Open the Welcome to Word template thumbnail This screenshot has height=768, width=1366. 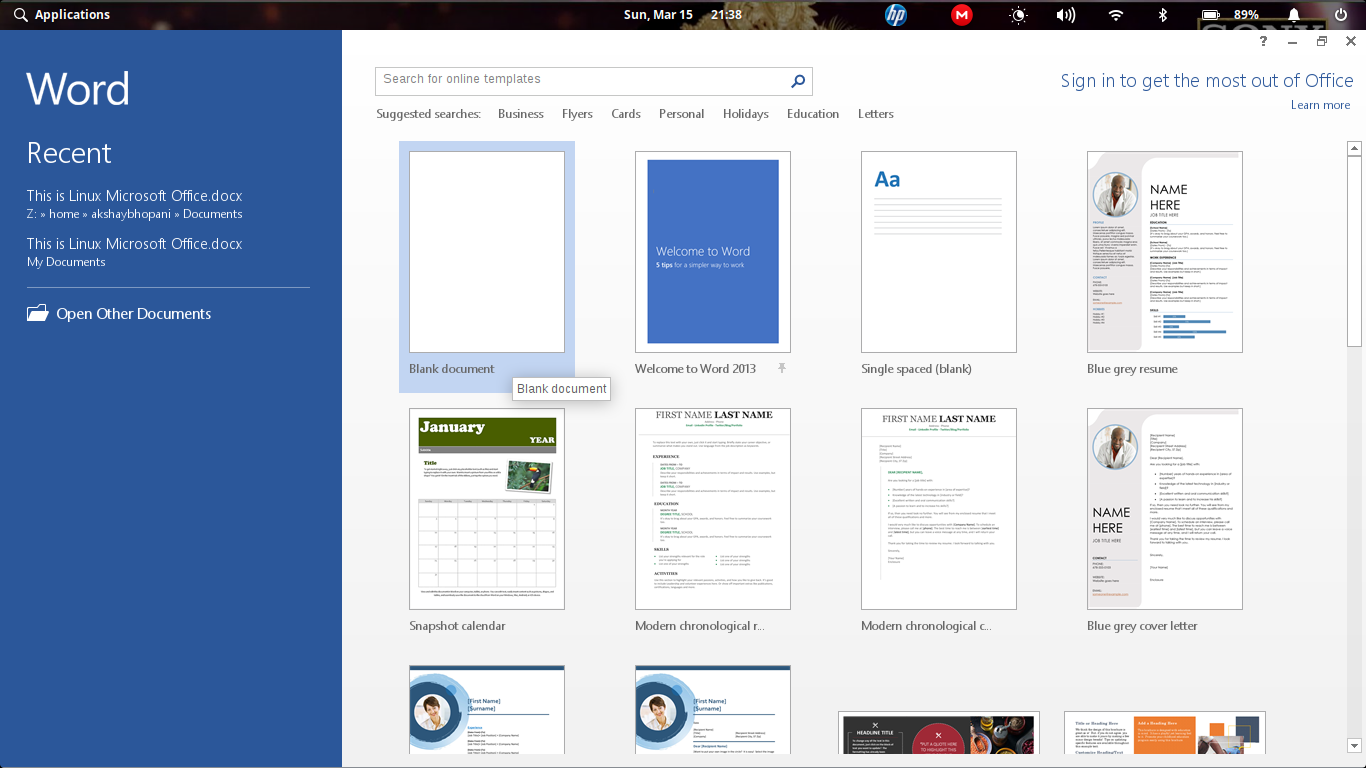point(713,252)
